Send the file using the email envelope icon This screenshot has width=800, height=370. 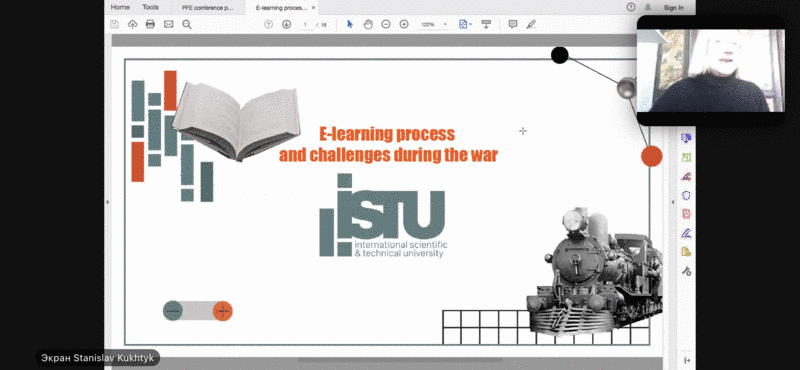(x=168, y=24)
